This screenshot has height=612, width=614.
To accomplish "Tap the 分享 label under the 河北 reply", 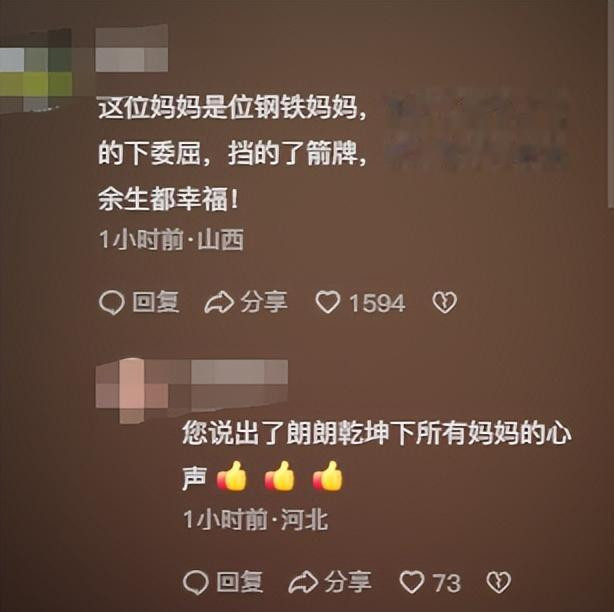I will pyautogui.click(x=348, y=582).
